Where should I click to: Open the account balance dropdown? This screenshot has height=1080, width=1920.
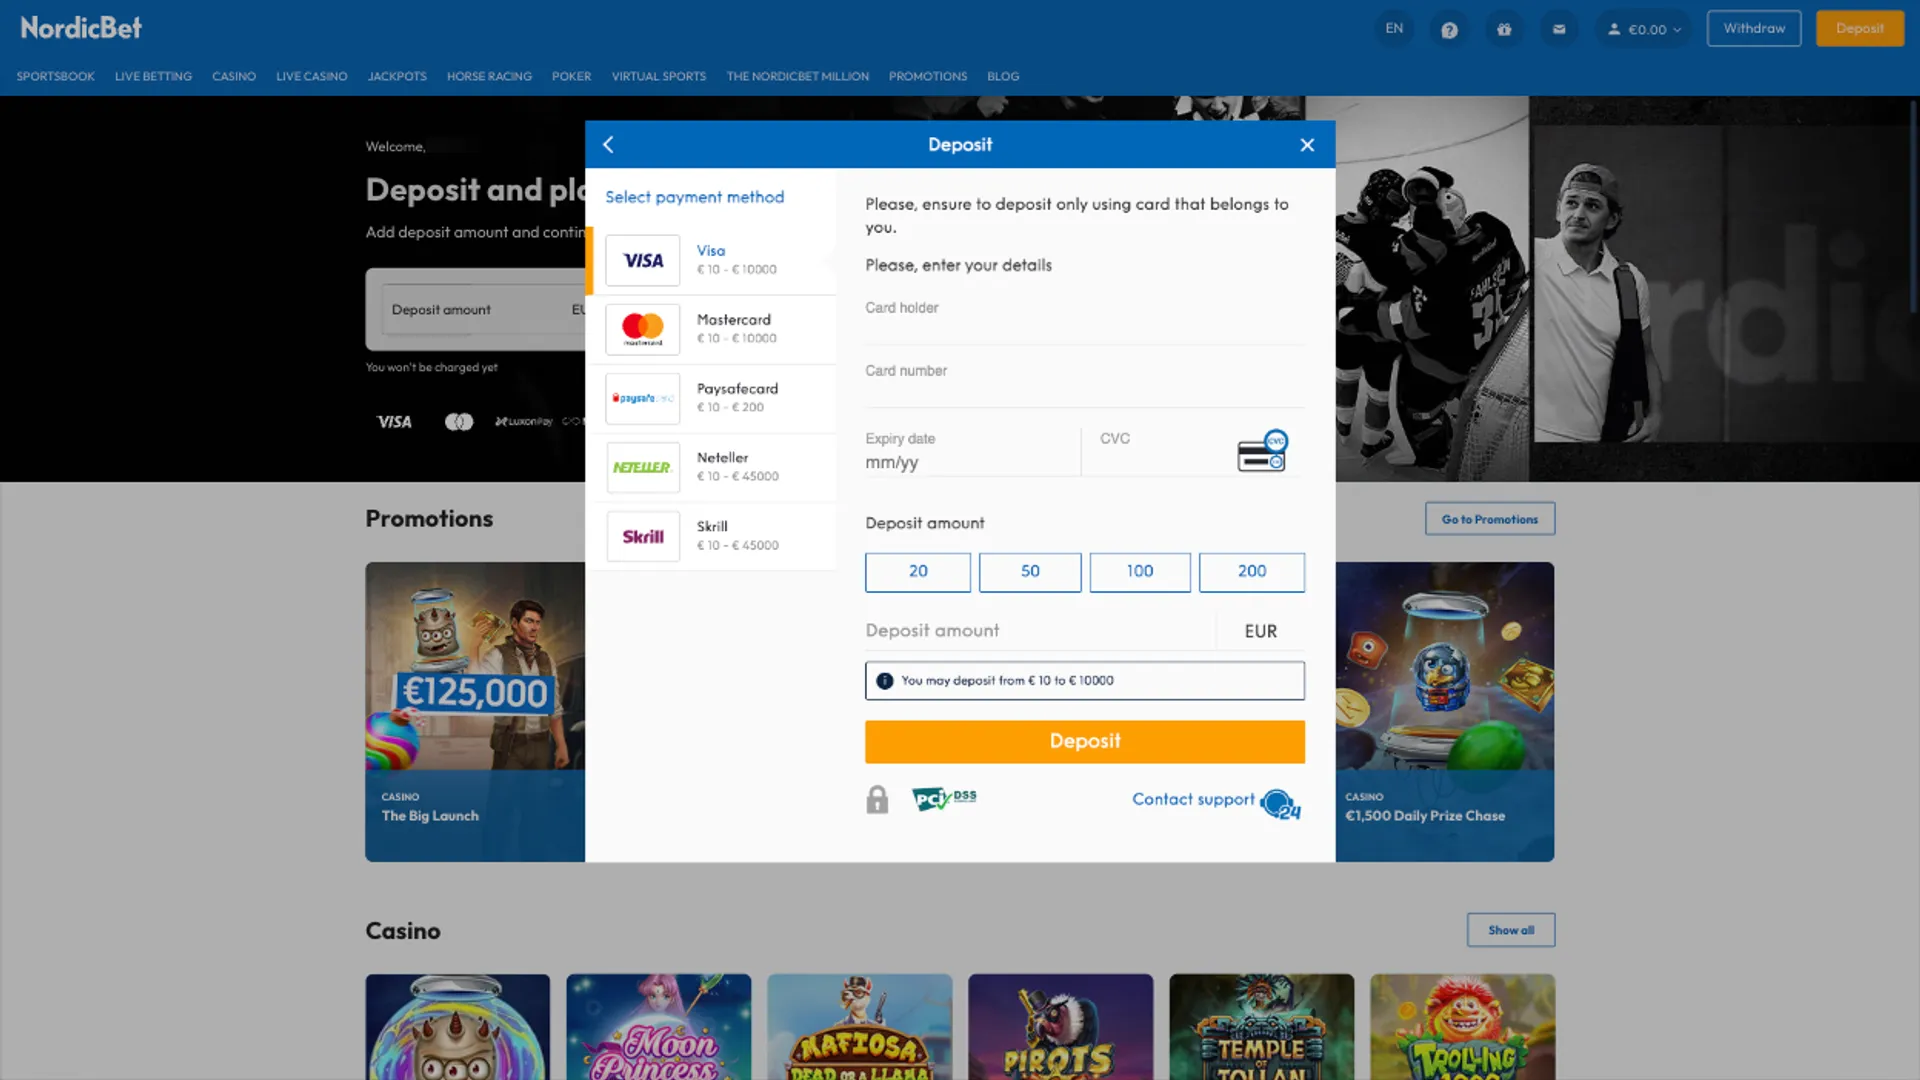coord(1643,29)
